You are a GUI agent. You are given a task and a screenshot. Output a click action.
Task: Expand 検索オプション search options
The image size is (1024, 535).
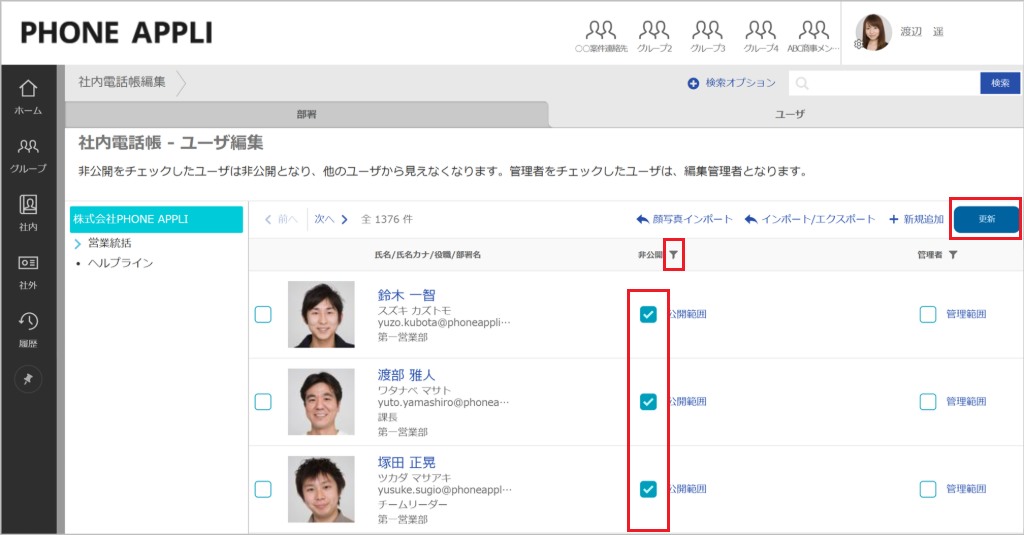[x=731, y=83]
